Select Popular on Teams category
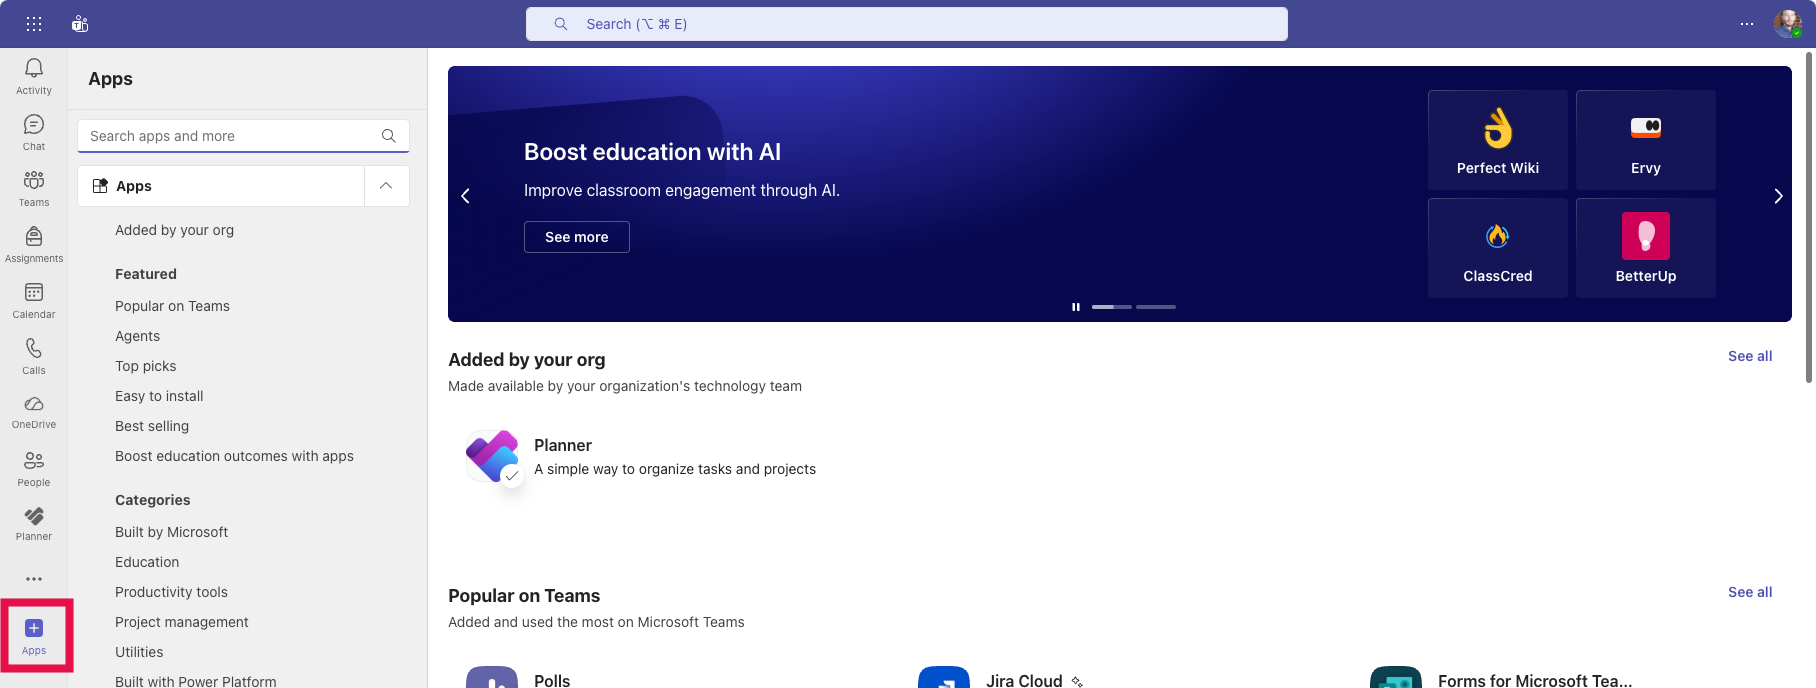This screenshot has width=1816, height=688. tap(172, 306)
